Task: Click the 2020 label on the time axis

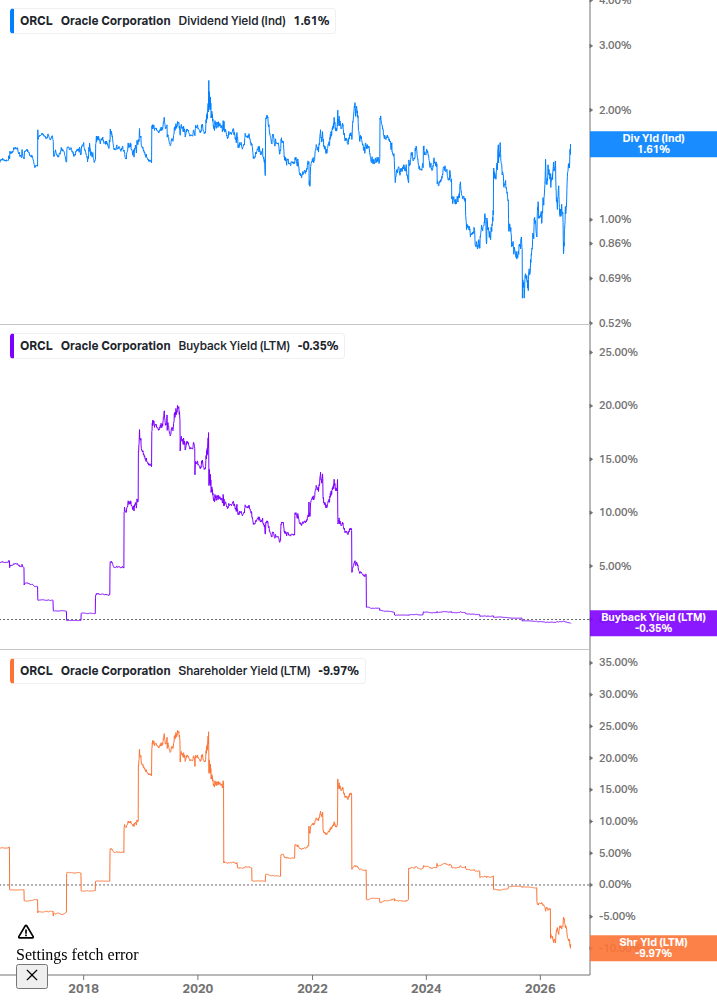Action: coord(198,988)
